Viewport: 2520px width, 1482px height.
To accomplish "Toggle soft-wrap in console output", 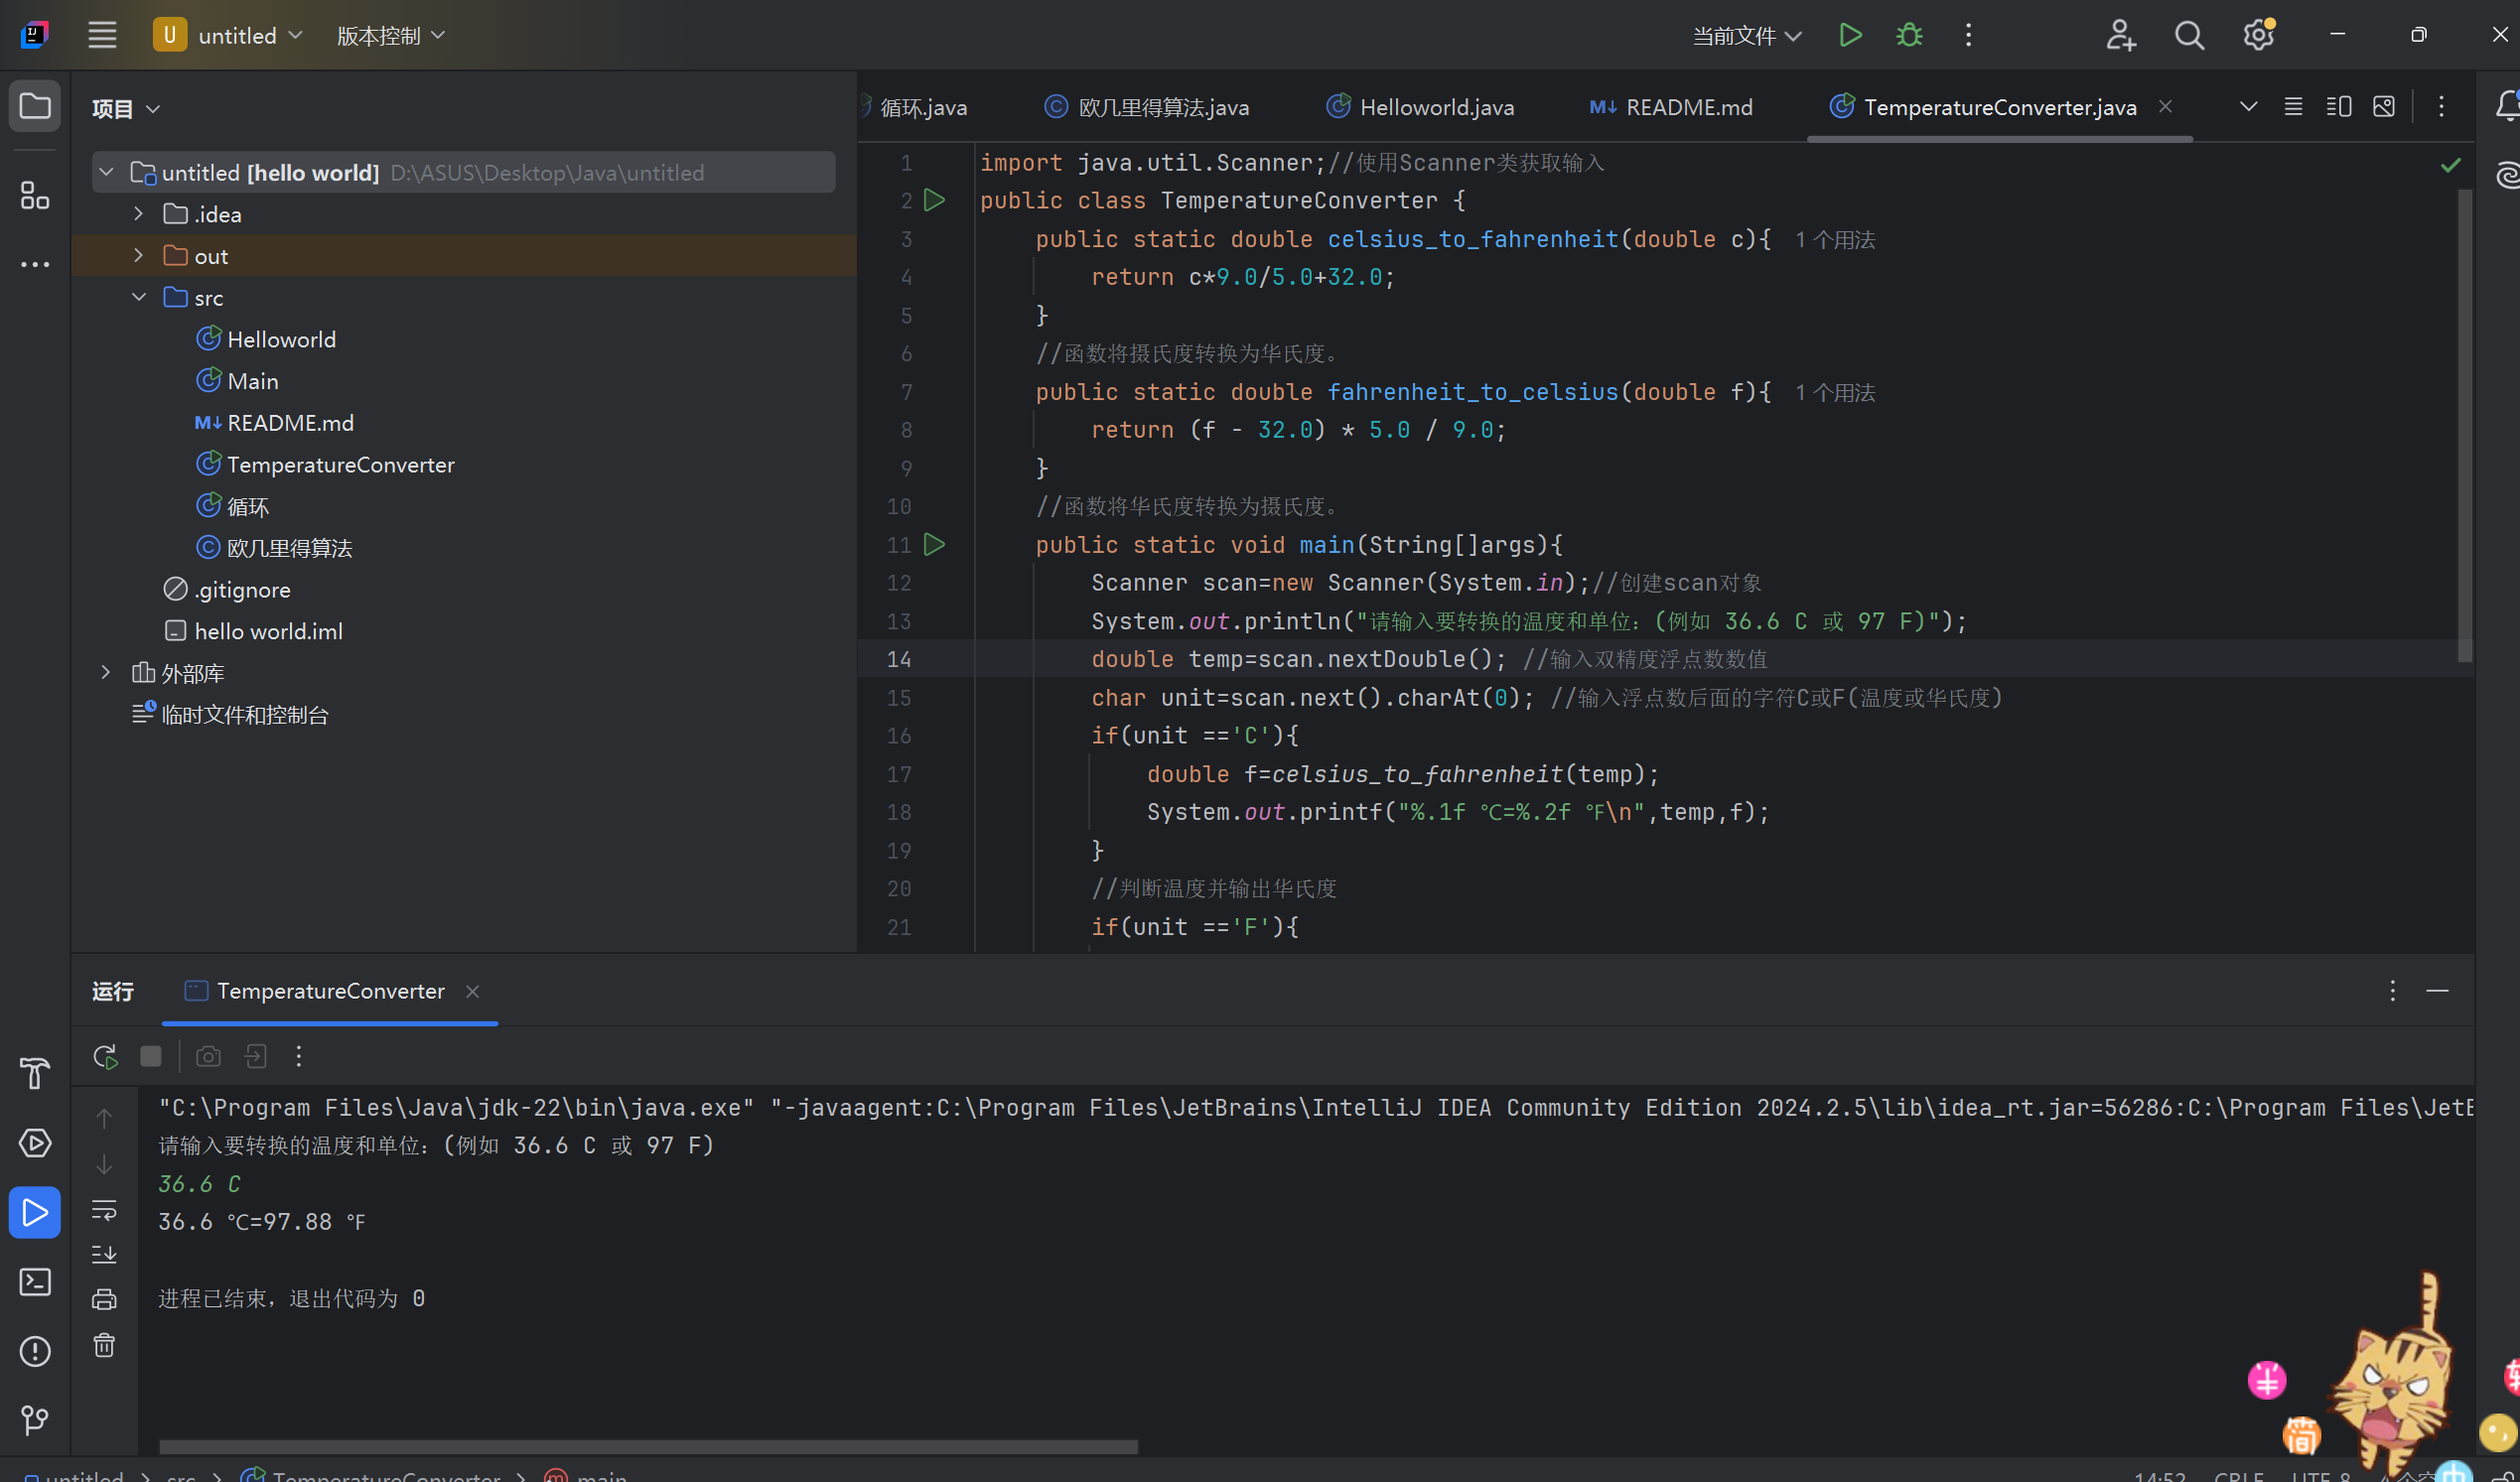I will point(104,1210).
